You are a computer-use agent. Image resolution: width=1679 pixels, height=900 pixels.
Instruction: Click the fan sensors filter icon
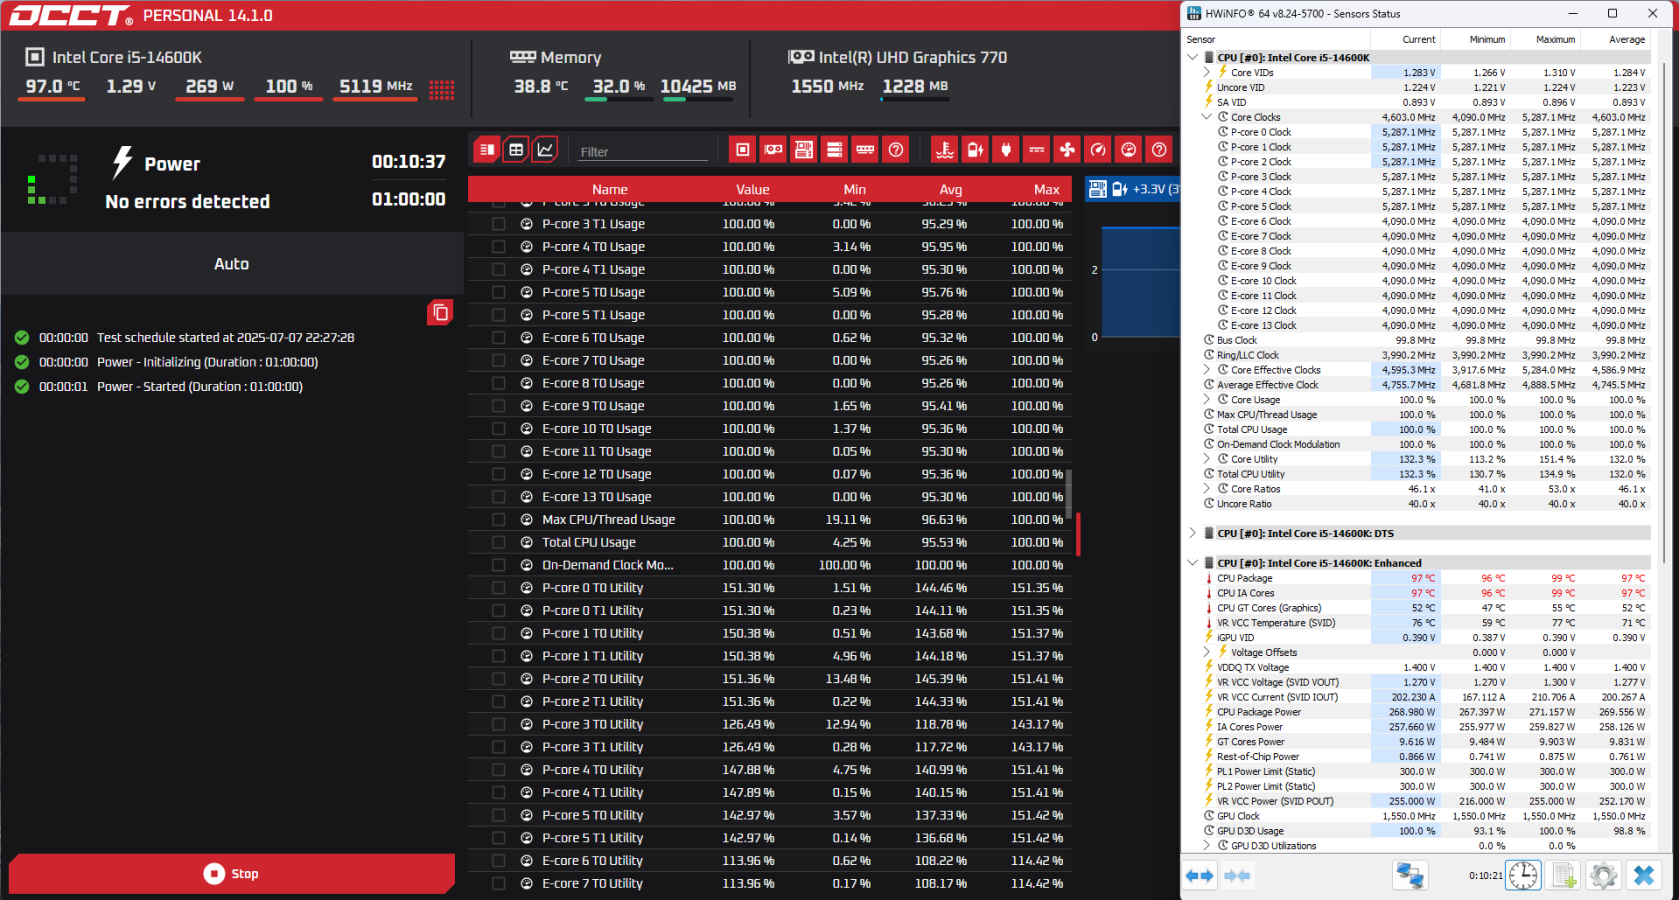coord(1067,150)
